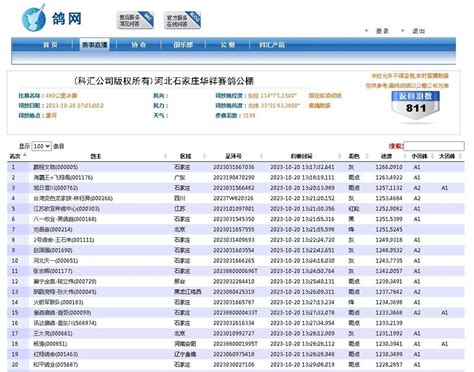Open the 俱乐部 menu item
The image size is (474, 372).
click(x=183, y=45)
